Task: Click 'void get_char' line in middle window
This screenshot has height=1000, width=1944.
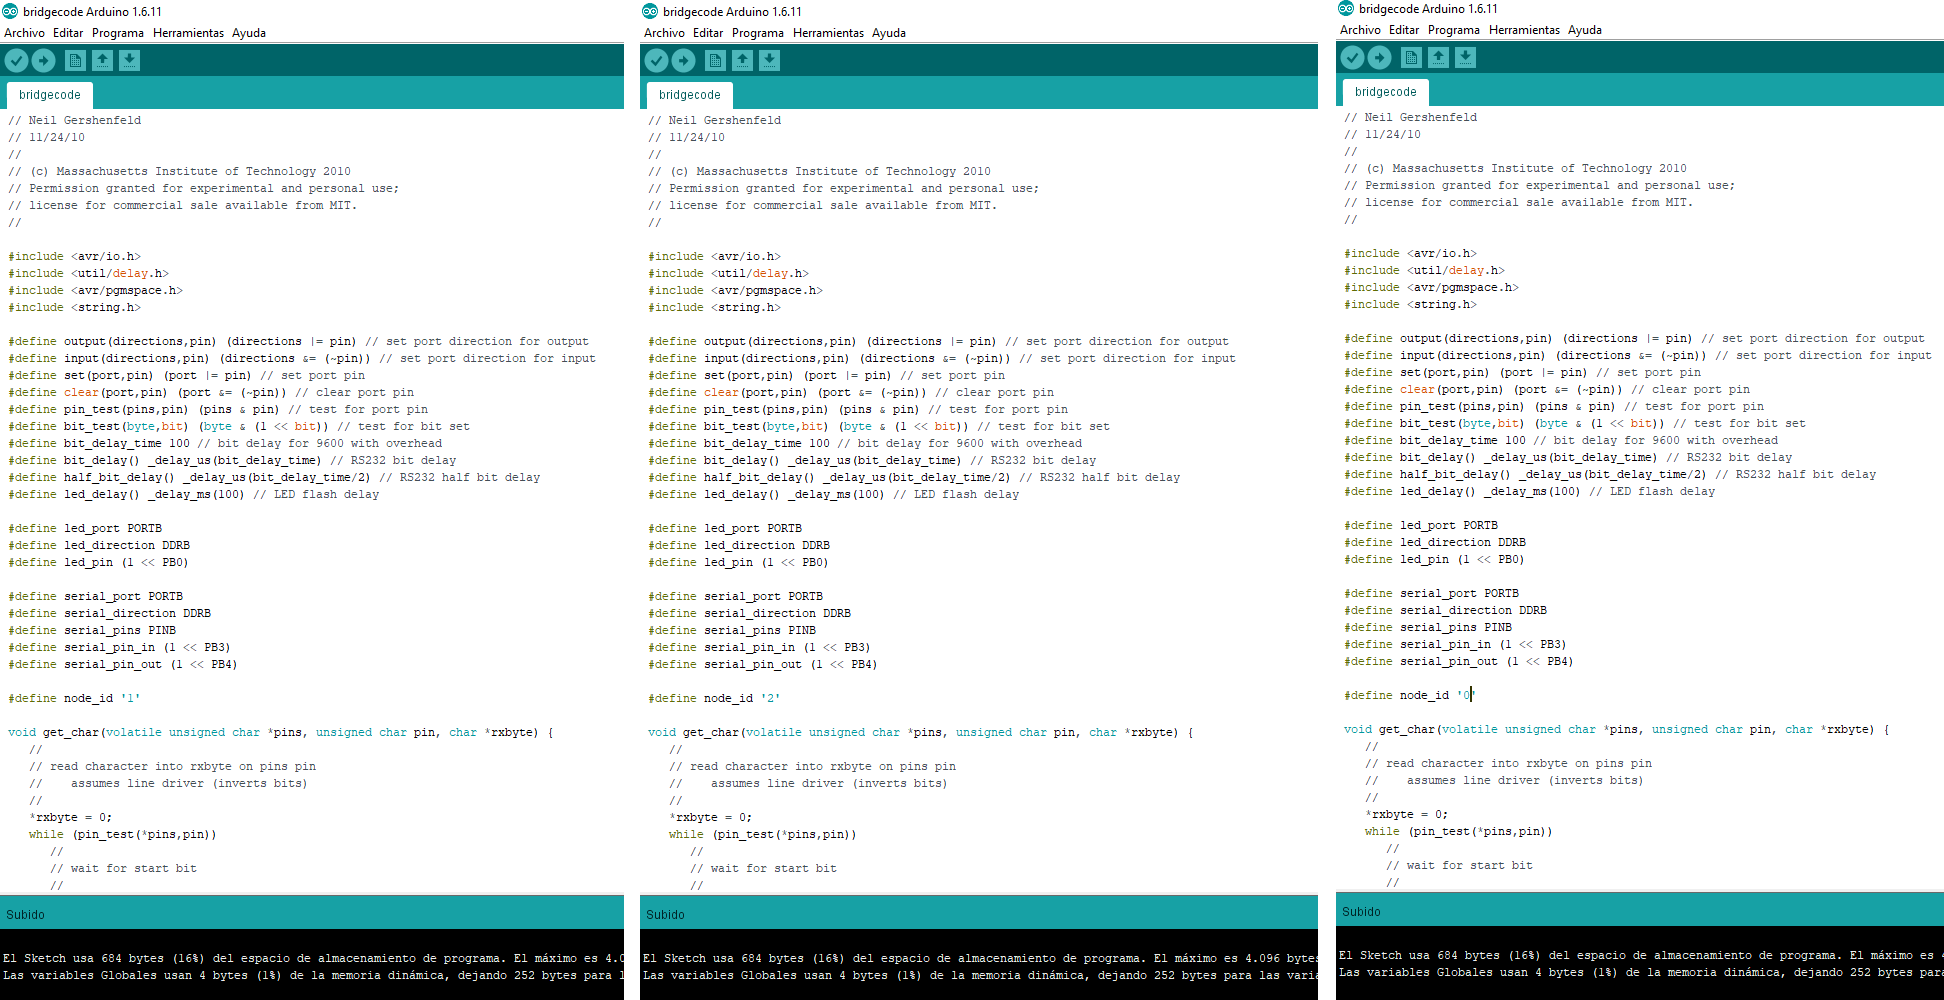Action: (x=921, y=732)
